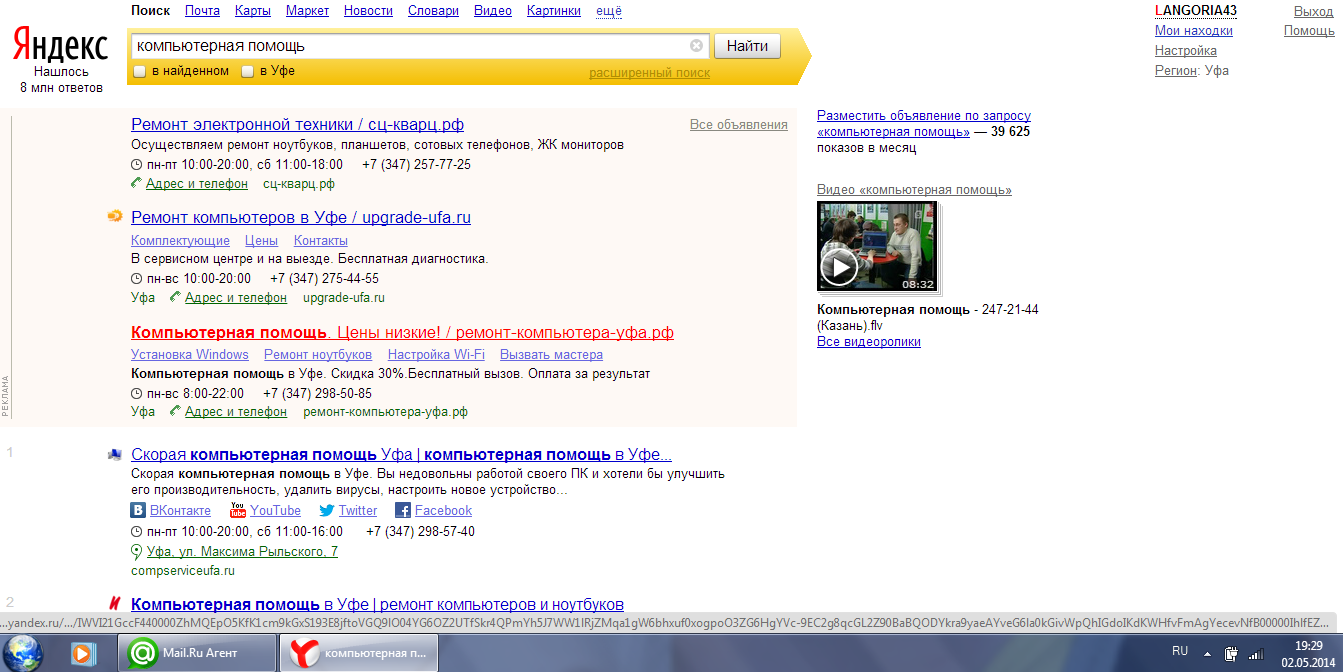Open the Карты tab
The image size is (1343, 672).
252,11
